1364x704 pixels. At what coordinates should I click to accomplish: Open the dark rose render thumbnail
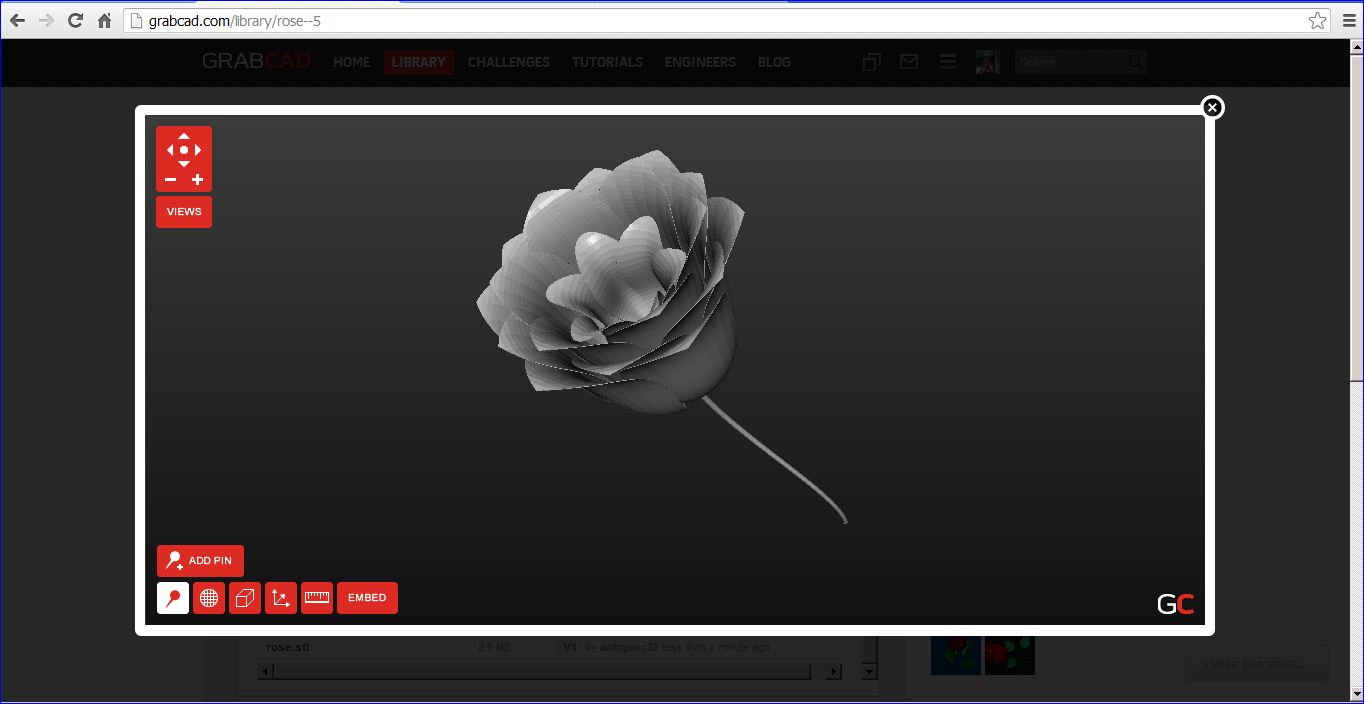1010,655
